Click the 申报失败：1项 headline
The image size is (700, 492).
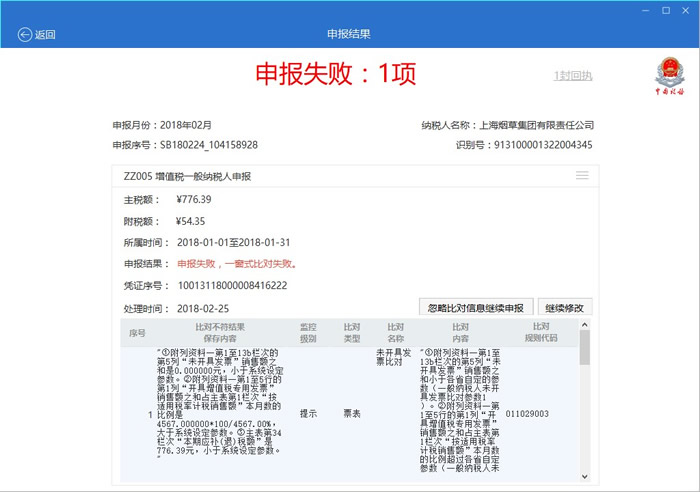(x=336, y=74)
